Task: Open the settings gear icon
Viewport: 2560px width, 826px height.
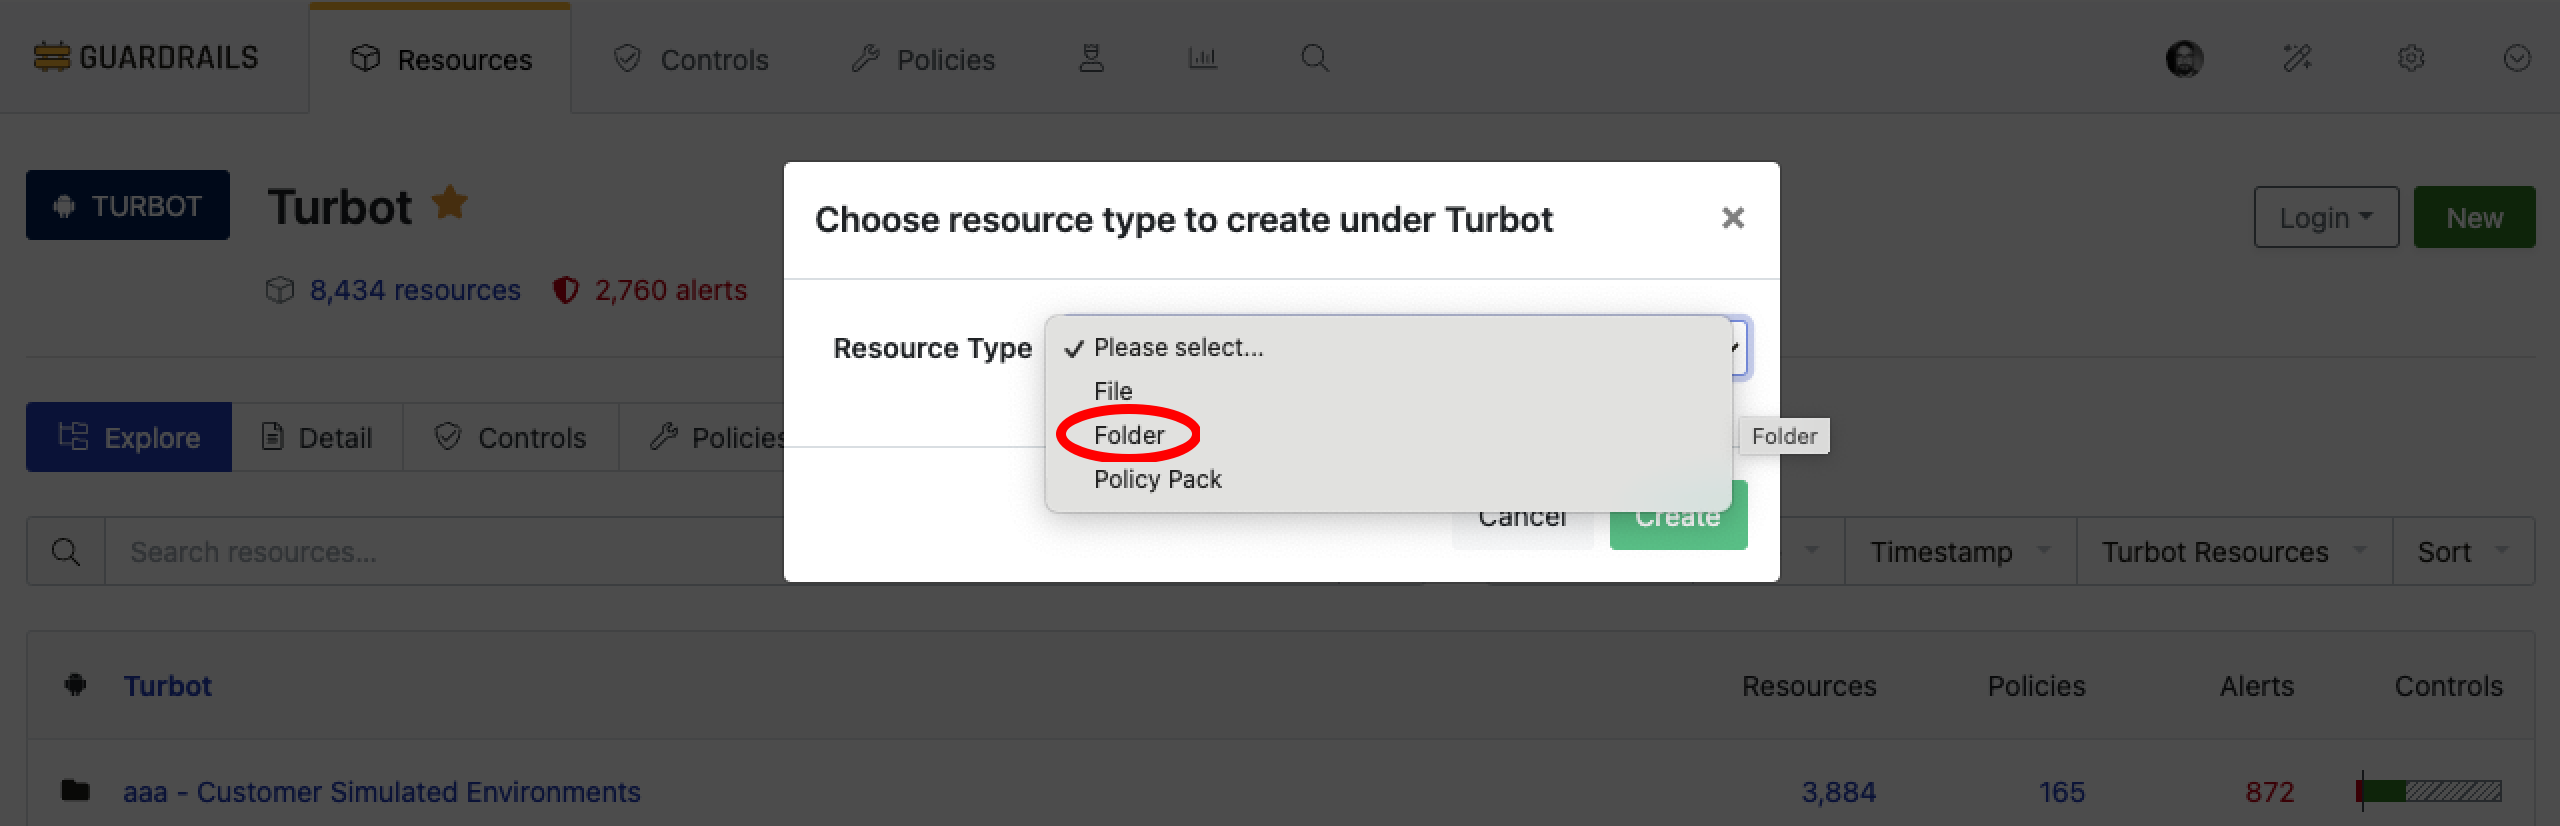Action: click(x=2411, y=59)
